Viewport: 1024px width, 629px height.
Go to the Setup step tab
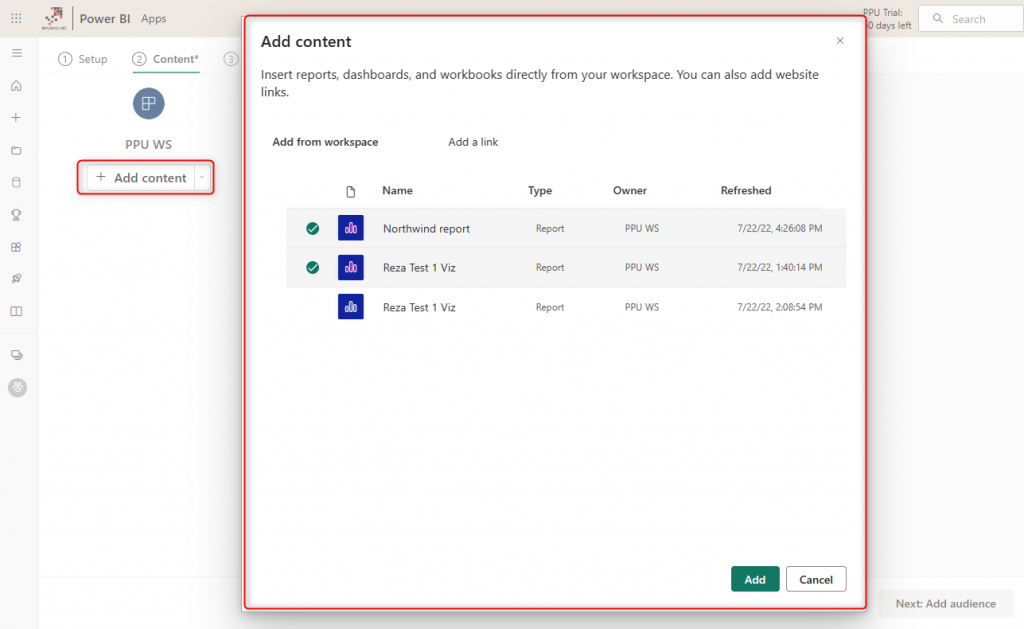click(83, 59)
